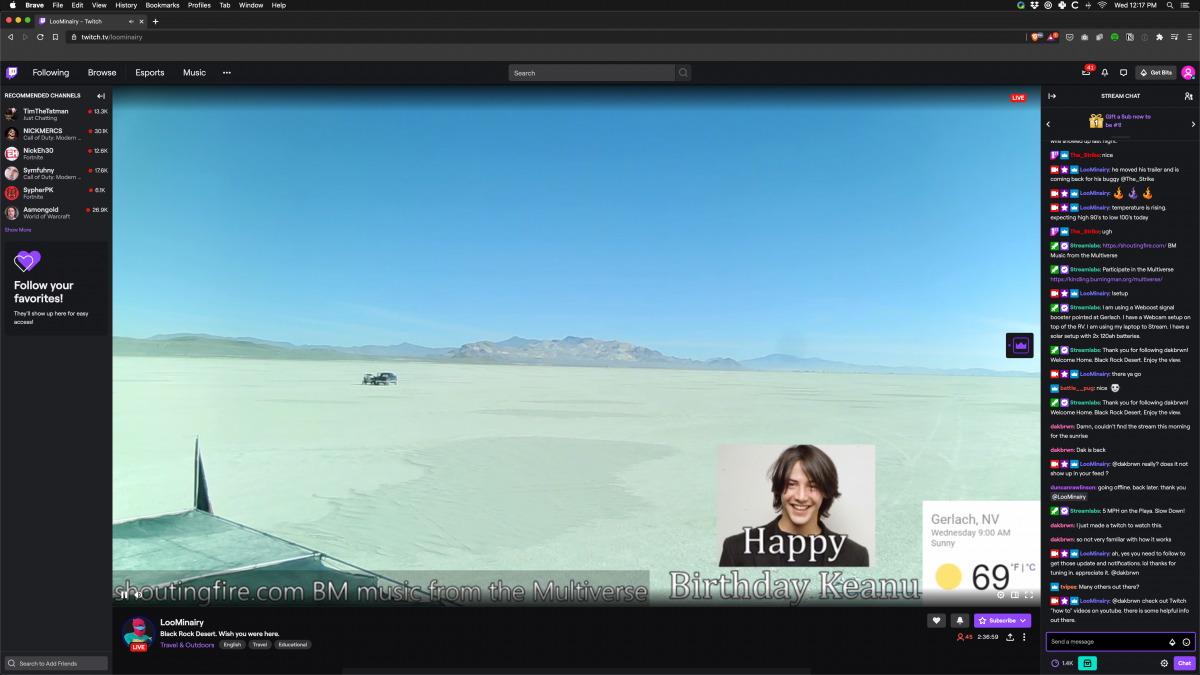Click the channel points balance 1.4K
Viewport: 1200px width, 675px height.
point(1062,663)
